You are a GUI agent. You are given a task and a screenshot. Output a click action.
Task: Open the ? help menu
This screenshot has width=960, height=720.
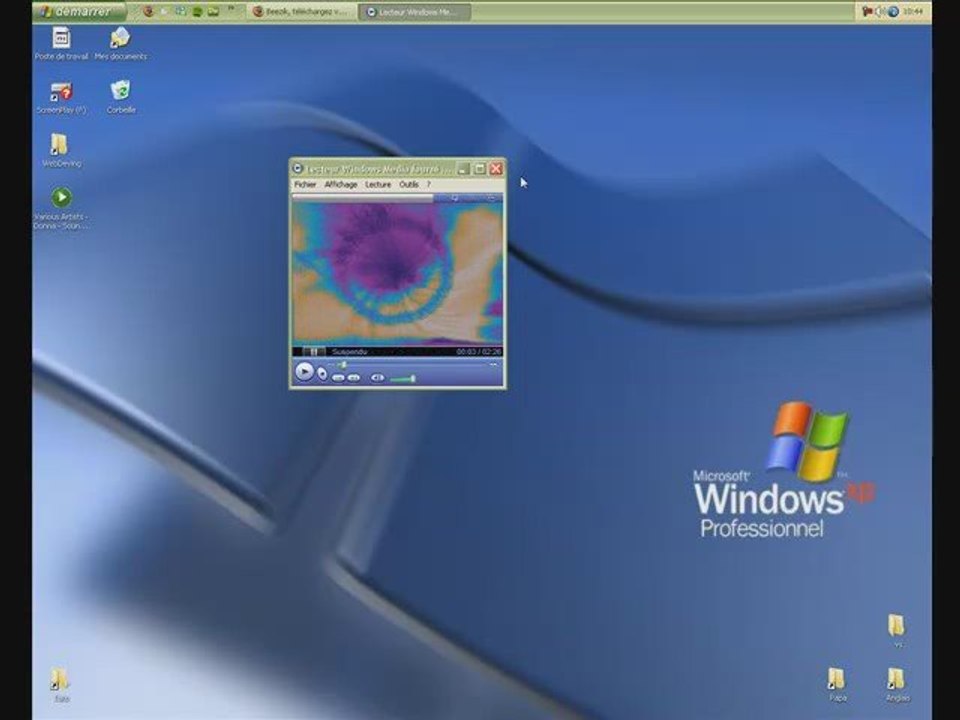click(x=429, y=184)
